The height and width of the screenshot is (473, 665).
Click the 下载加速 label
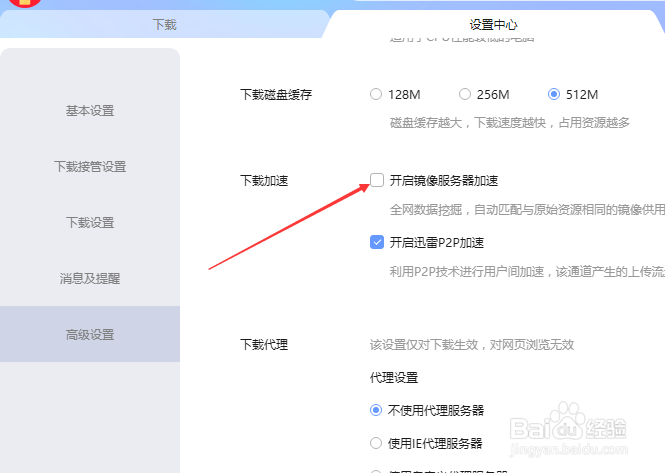click(264, 181)
